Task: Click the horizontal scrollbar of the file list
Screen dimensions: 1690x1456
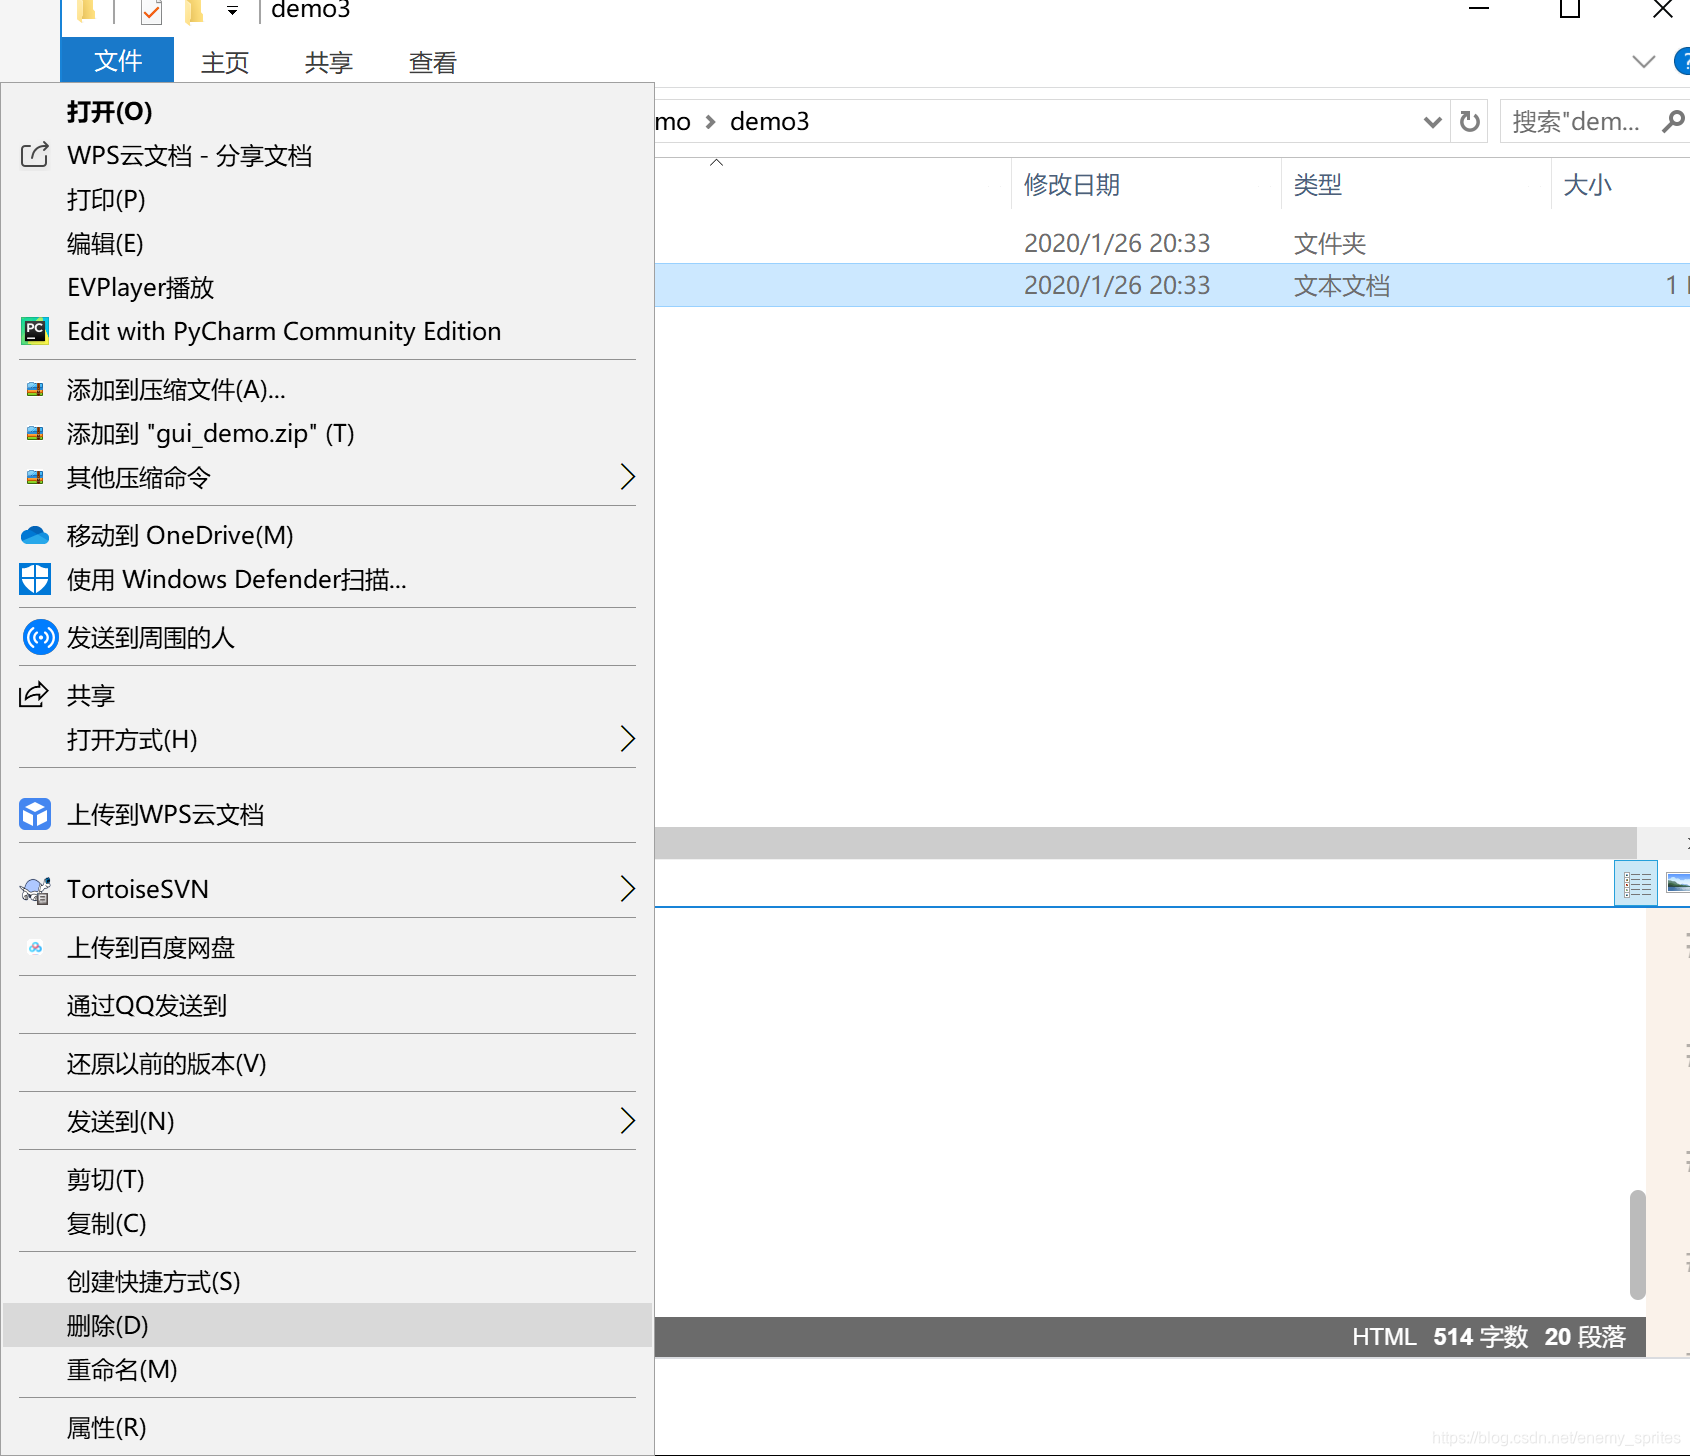Action: pos(1146,843)
